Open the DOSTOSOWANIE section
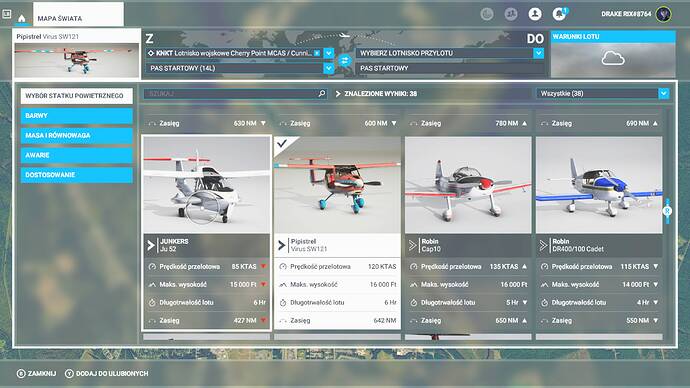 click(77, 175)
